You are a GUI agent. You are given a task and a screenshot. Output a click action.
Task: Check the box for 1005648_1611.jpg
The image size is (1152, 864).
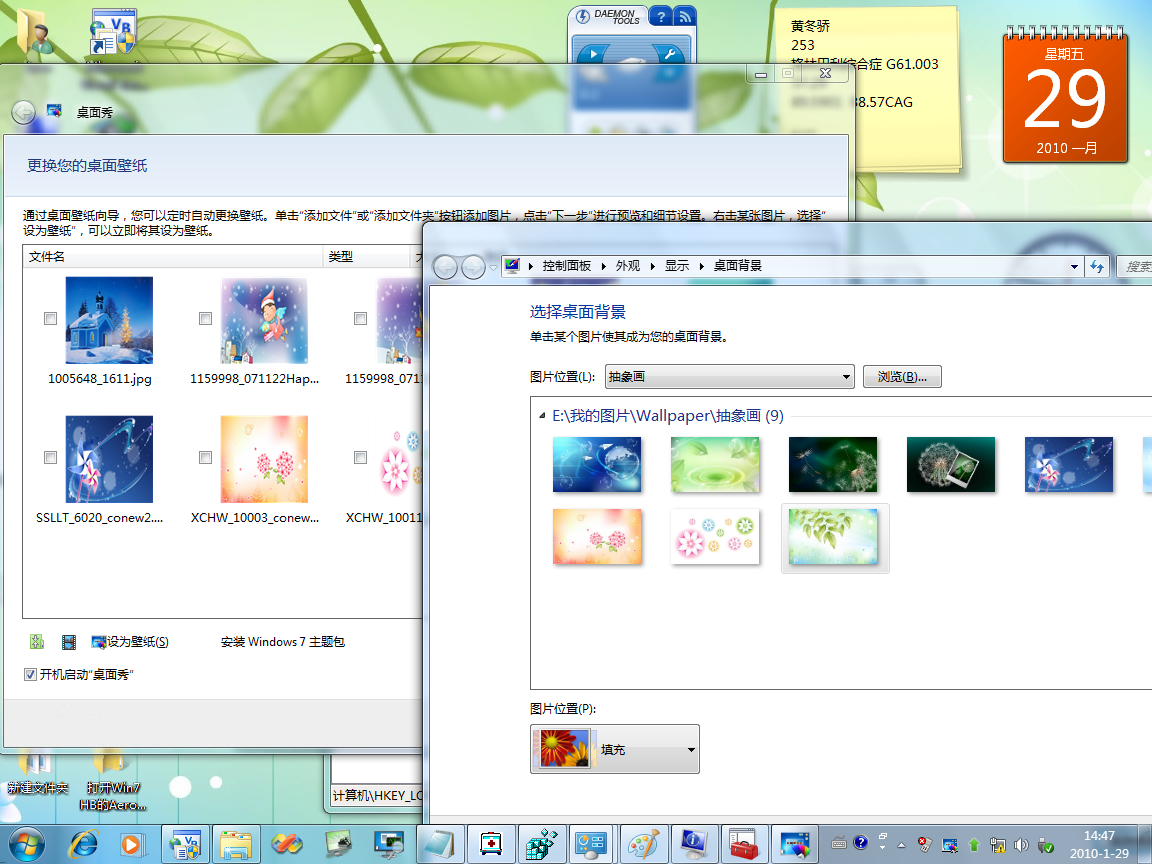point(51,319)
